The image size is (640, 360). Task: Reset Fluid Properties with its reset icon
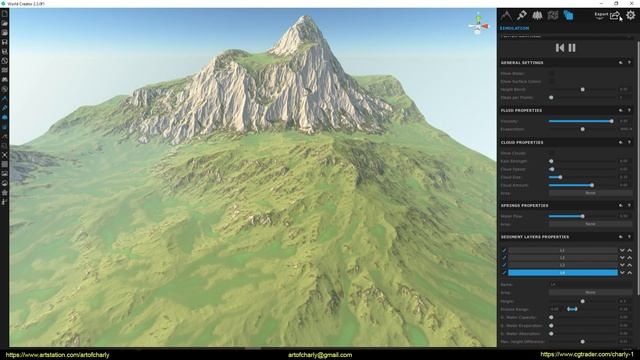(621, 111)
